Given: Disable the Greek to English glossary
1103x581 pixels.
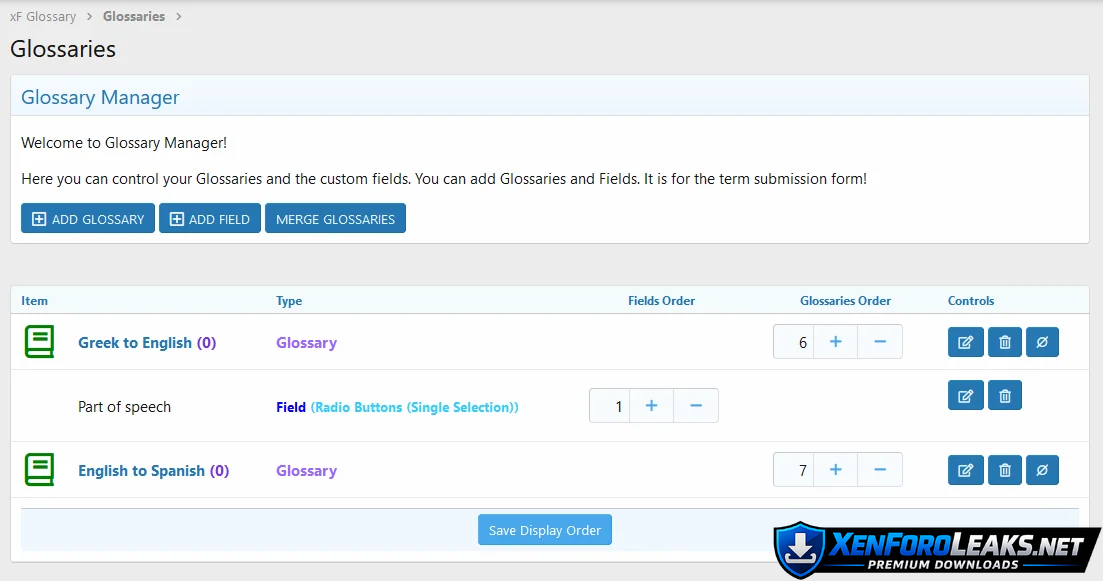Looking at the screenshot, I should coord(1042,342).
